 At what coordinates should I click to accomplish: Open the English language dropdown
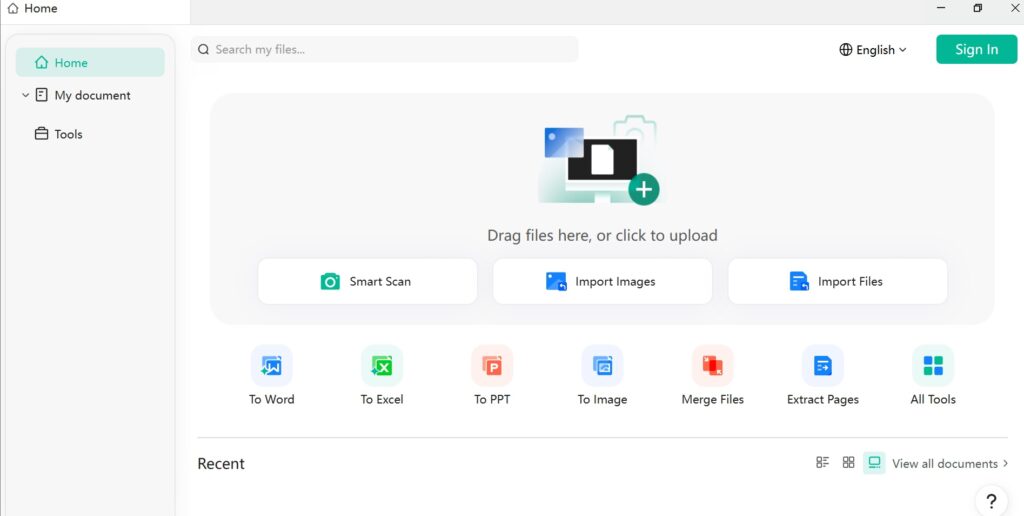873,50
